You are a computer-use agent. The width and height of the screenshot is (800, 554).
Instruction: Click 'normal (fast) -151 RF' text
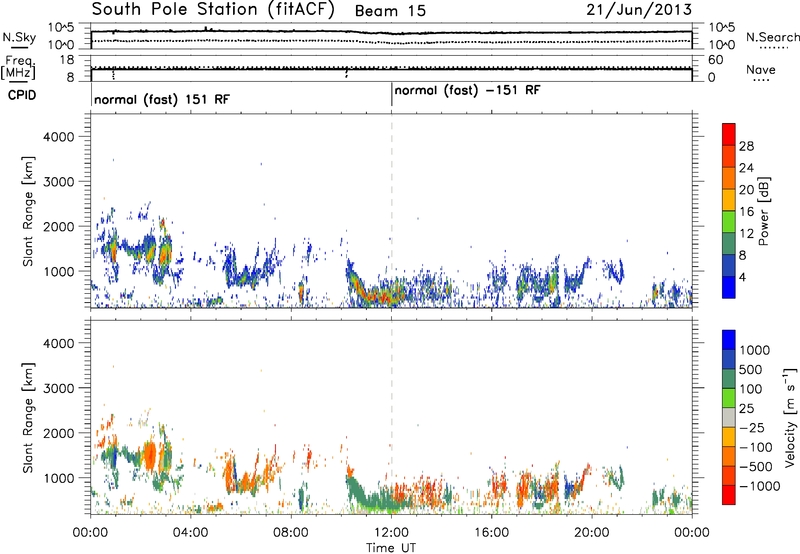467,91
